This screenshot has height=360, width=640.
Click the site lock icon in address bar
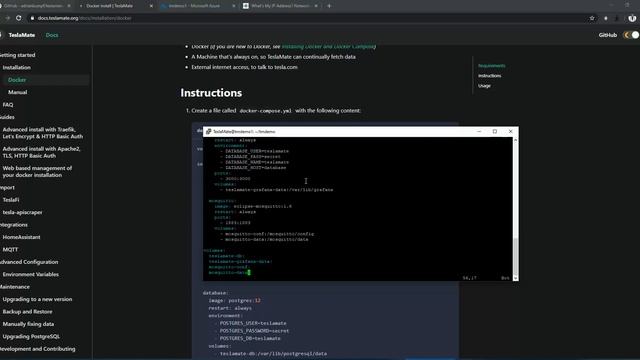click(32, 18)
